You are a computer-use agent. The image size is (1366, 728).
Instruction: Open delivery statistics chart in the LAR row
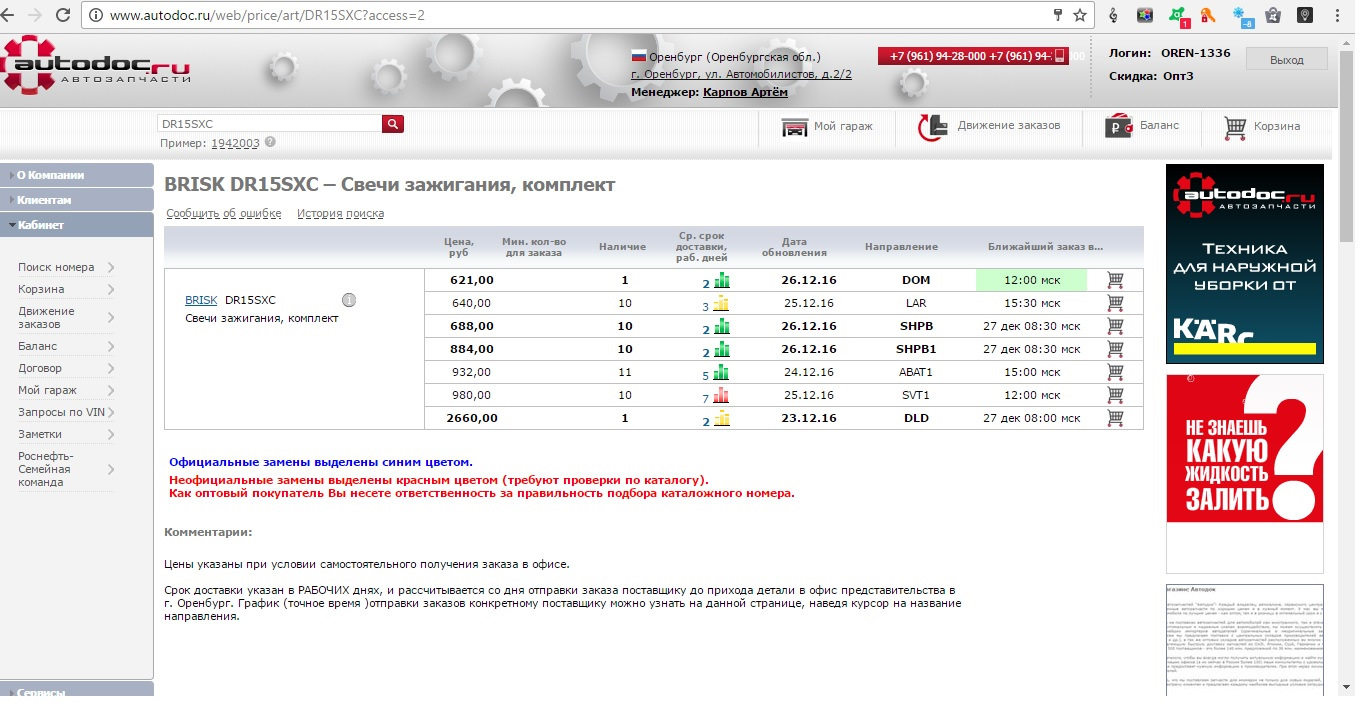[x=721, y=304]
